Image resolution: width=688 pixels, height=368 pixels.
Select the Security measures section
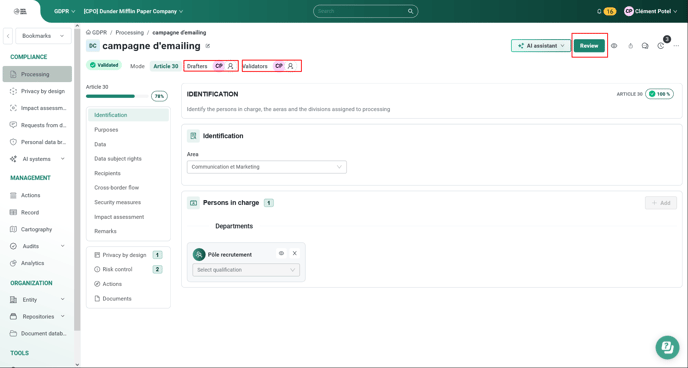(x=128, y=202)
